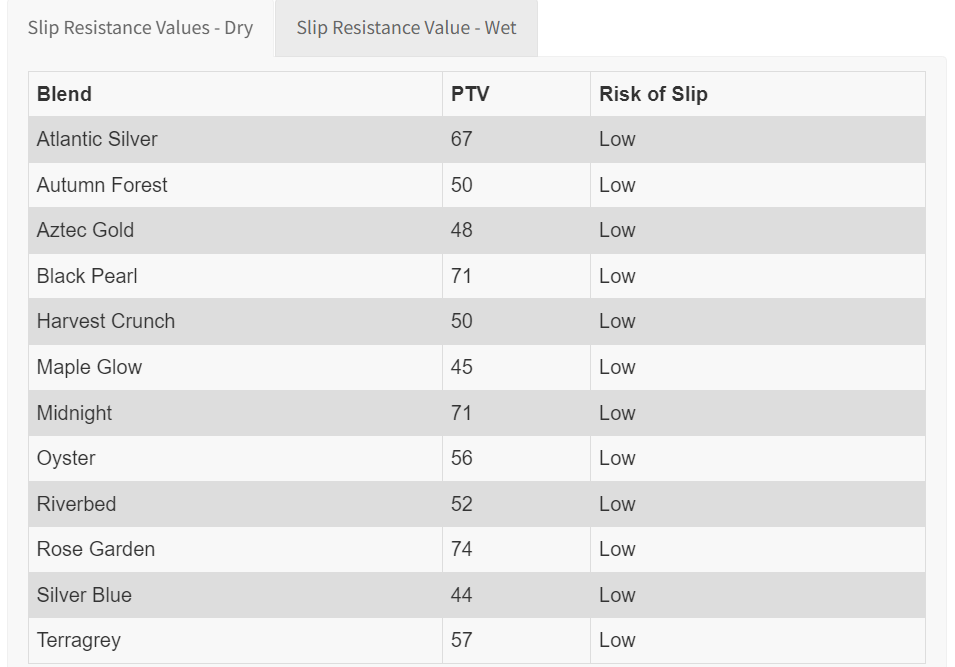The height and width of the screenshot is (667, 955).
Task: Select the Aztec Gold row label
Action: point(85,230)
